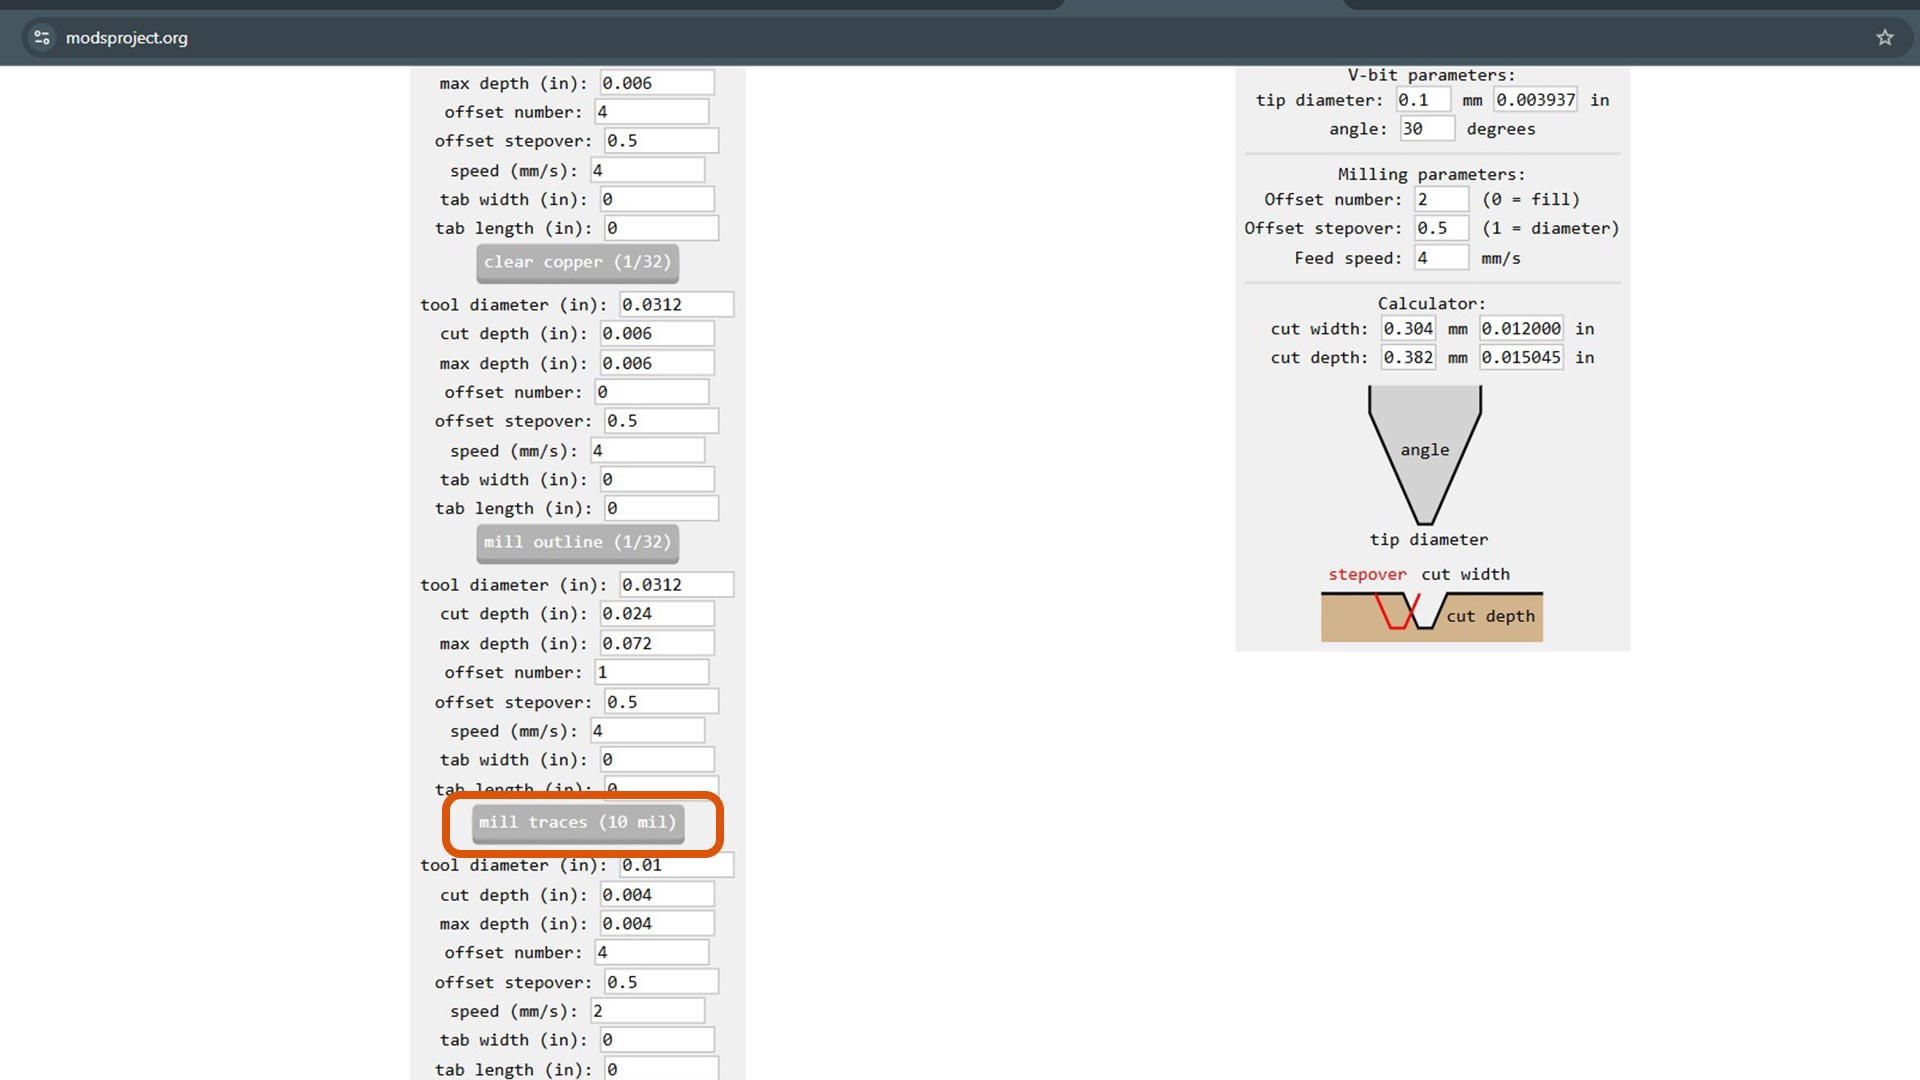The height and width of the screenshot is (1080, 1920).
Task: Click Calculator cut depth mm field 0.382
Action: 1408,358
